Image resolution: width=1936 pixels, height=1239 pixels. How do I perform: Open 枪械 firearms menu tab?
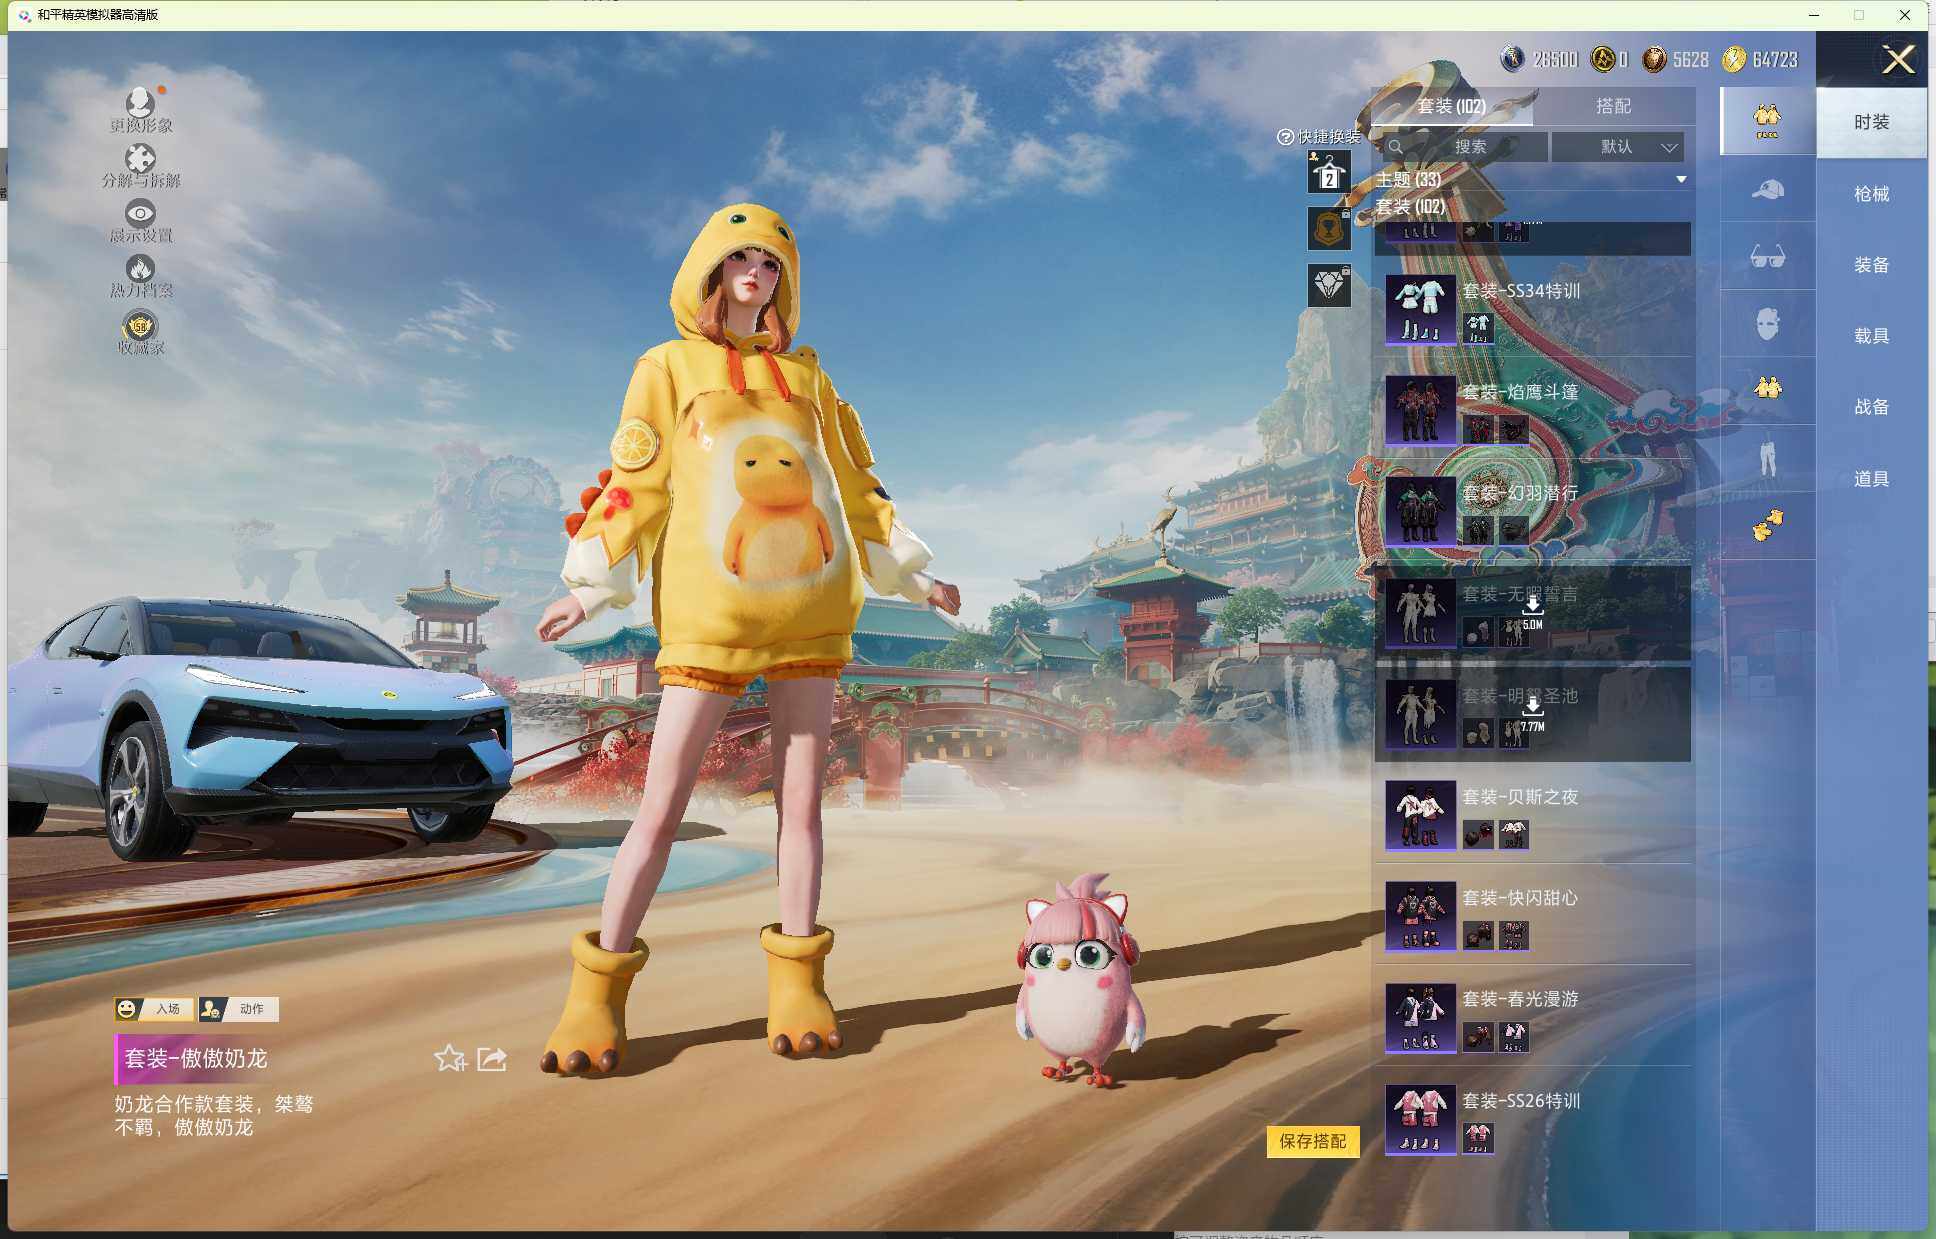tap(1871, 194)
